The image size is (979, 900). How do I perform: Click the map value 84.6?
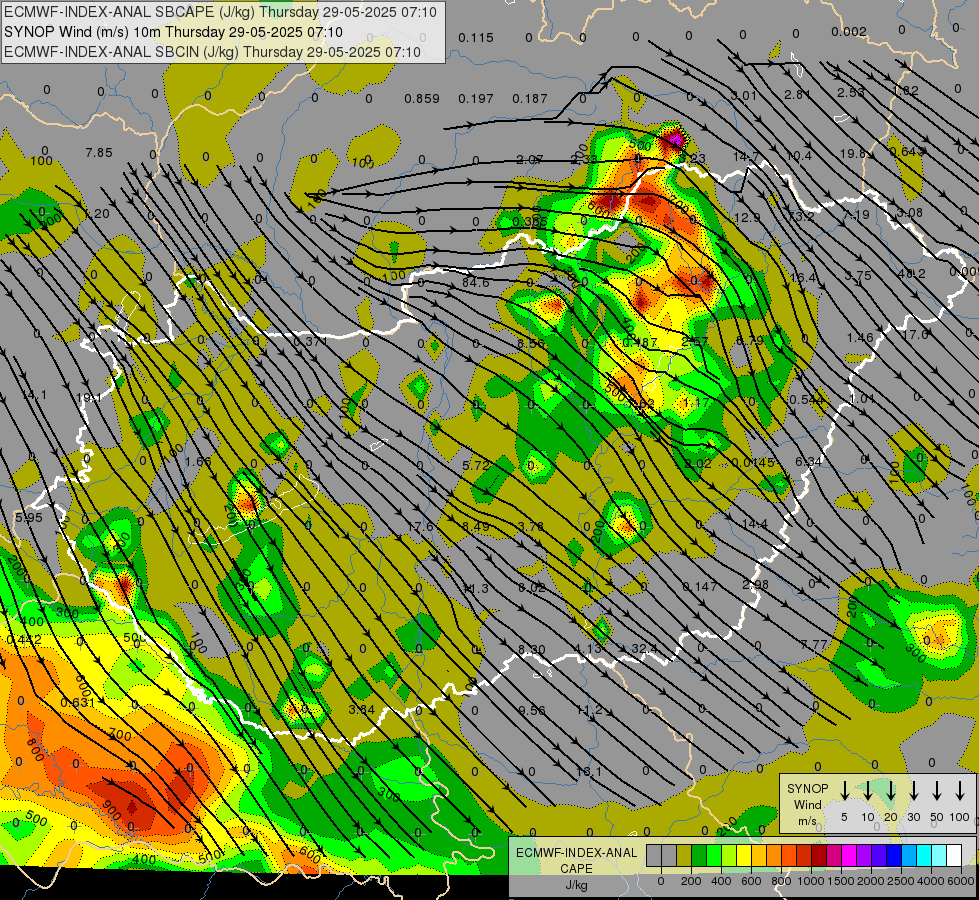(x=475, y=283)
